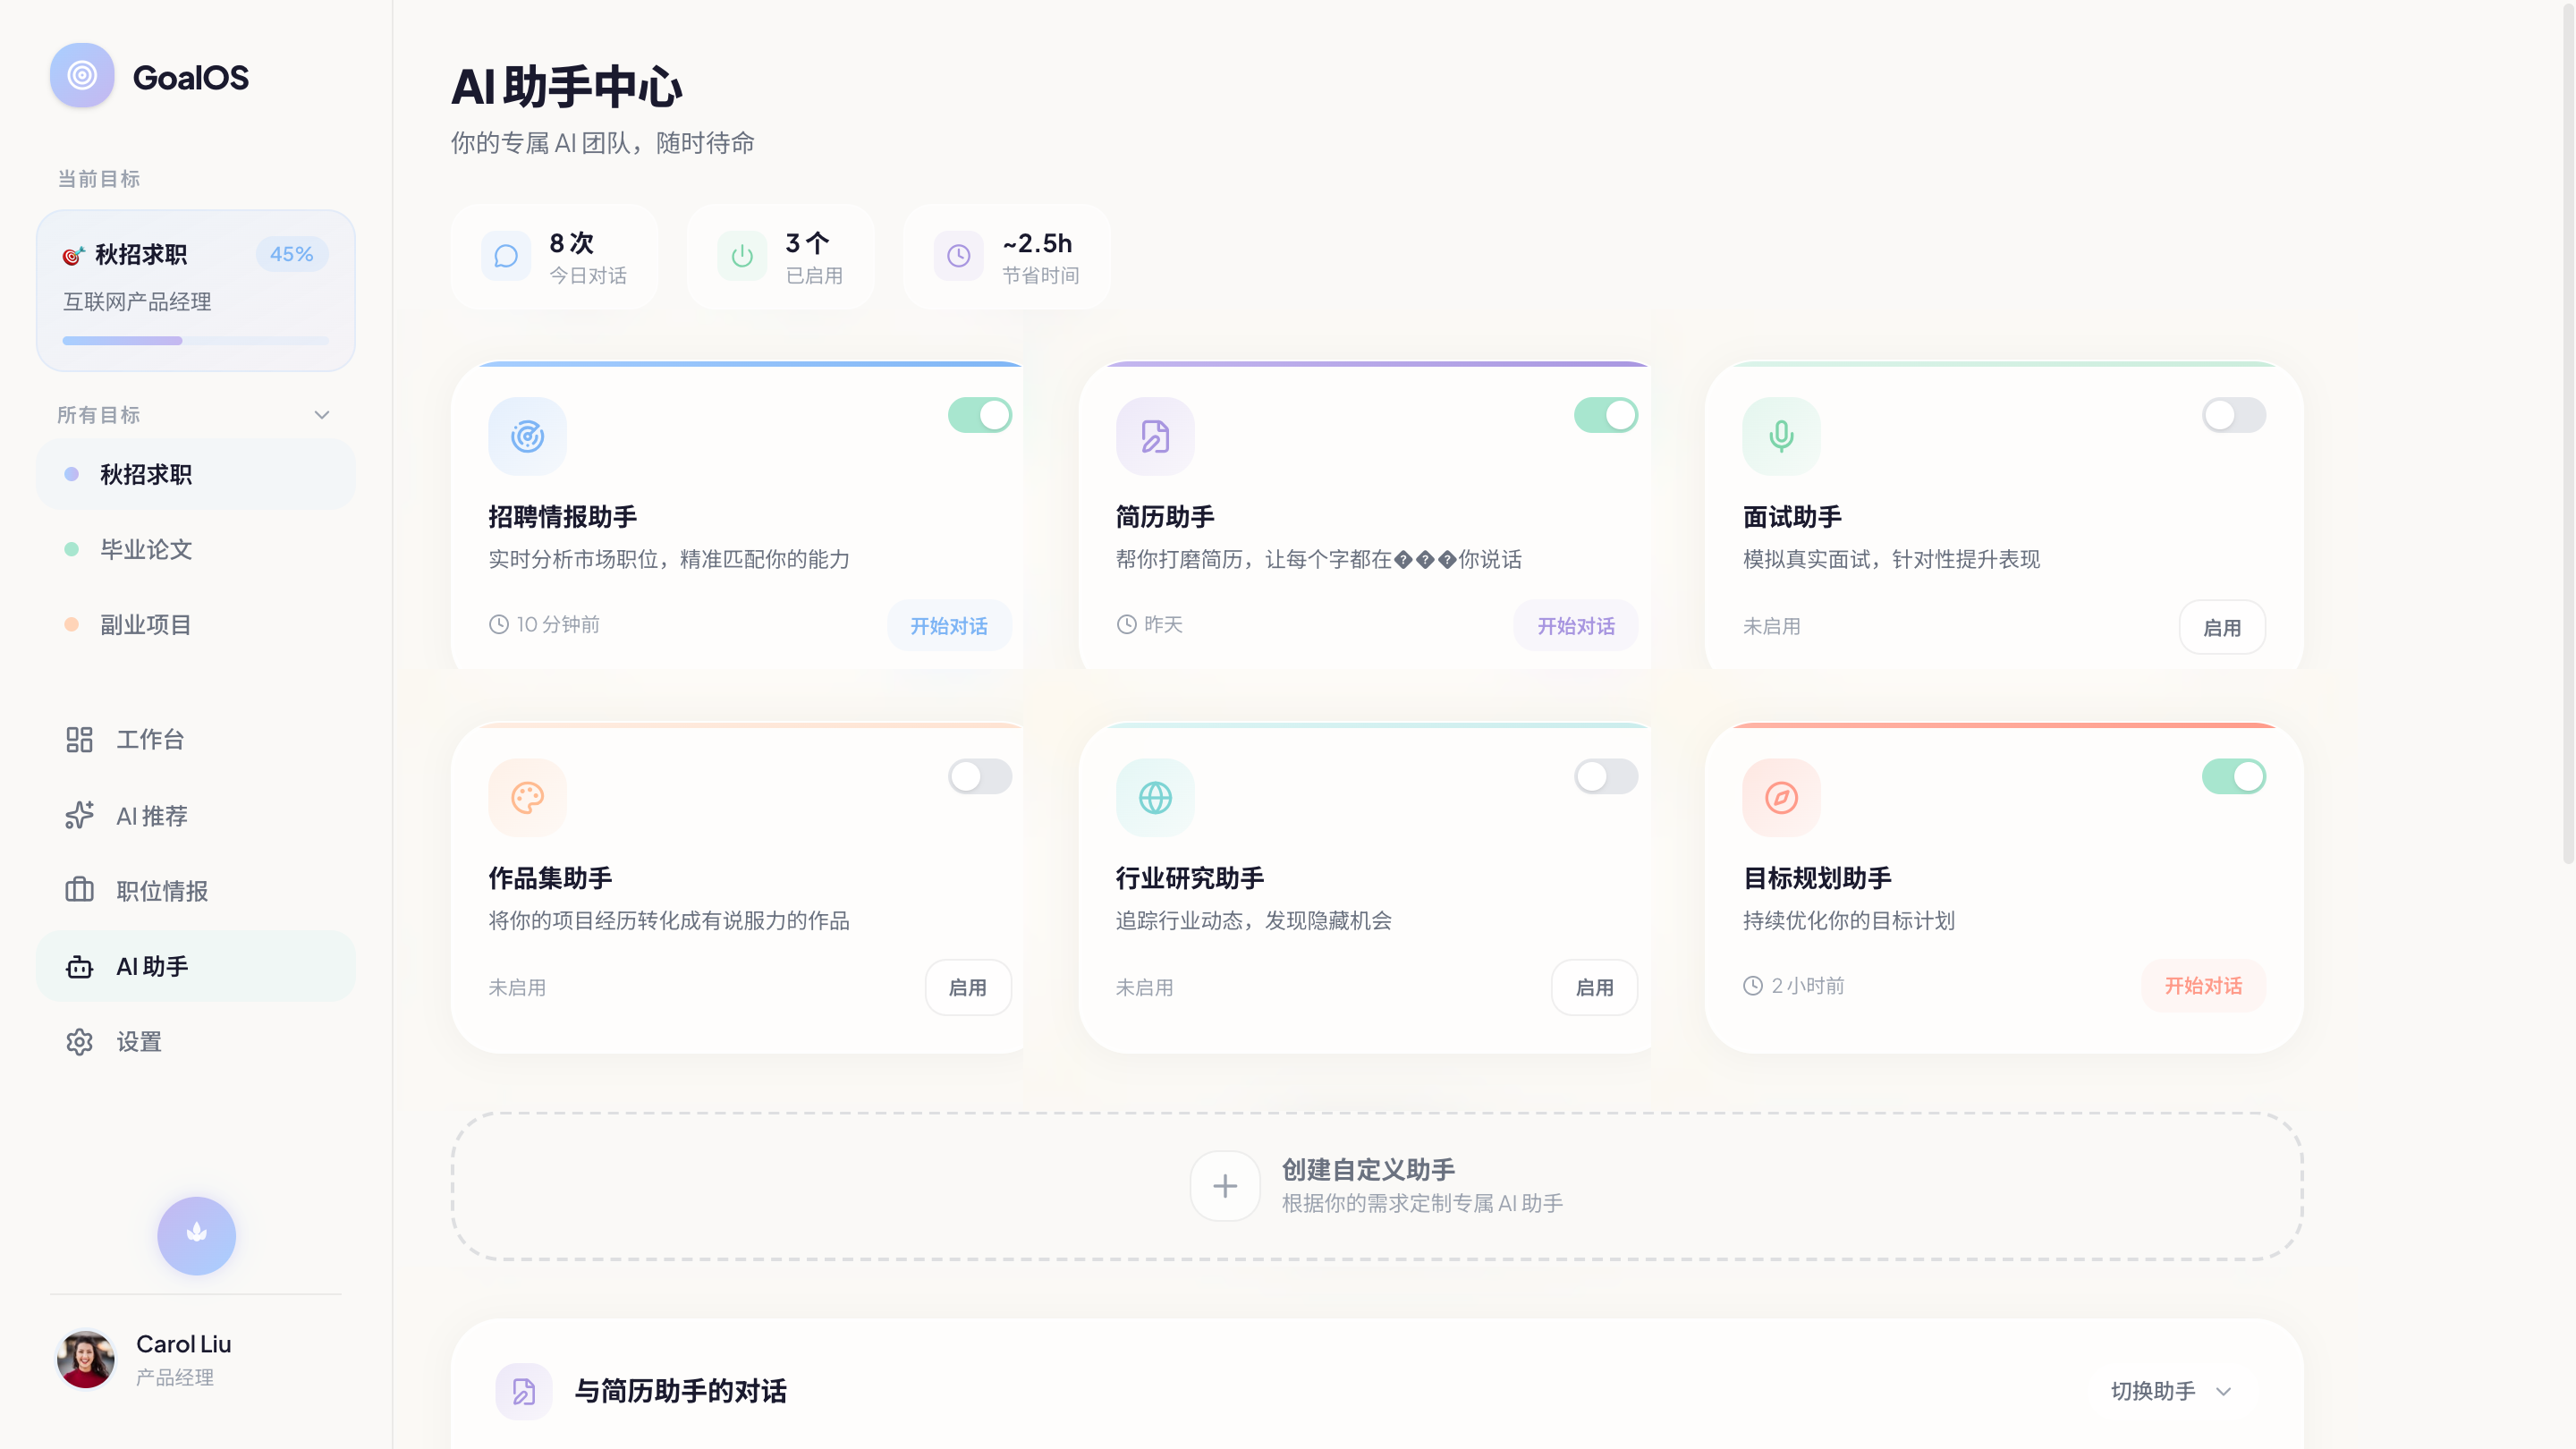Open the AI 助手 sidebar item
2576x1449 pixels.
[x=196, y=966]
